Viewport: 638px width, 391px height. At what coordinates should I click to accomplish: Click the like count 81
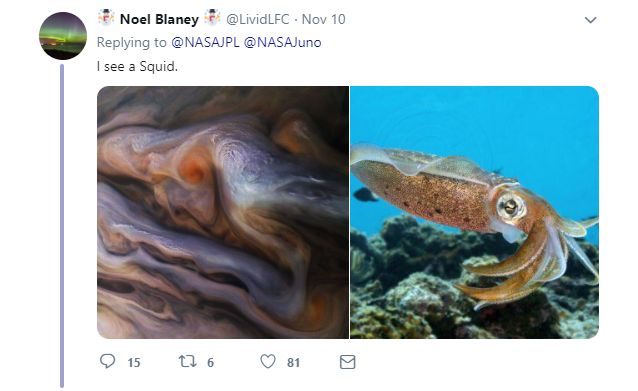point(293,363)
